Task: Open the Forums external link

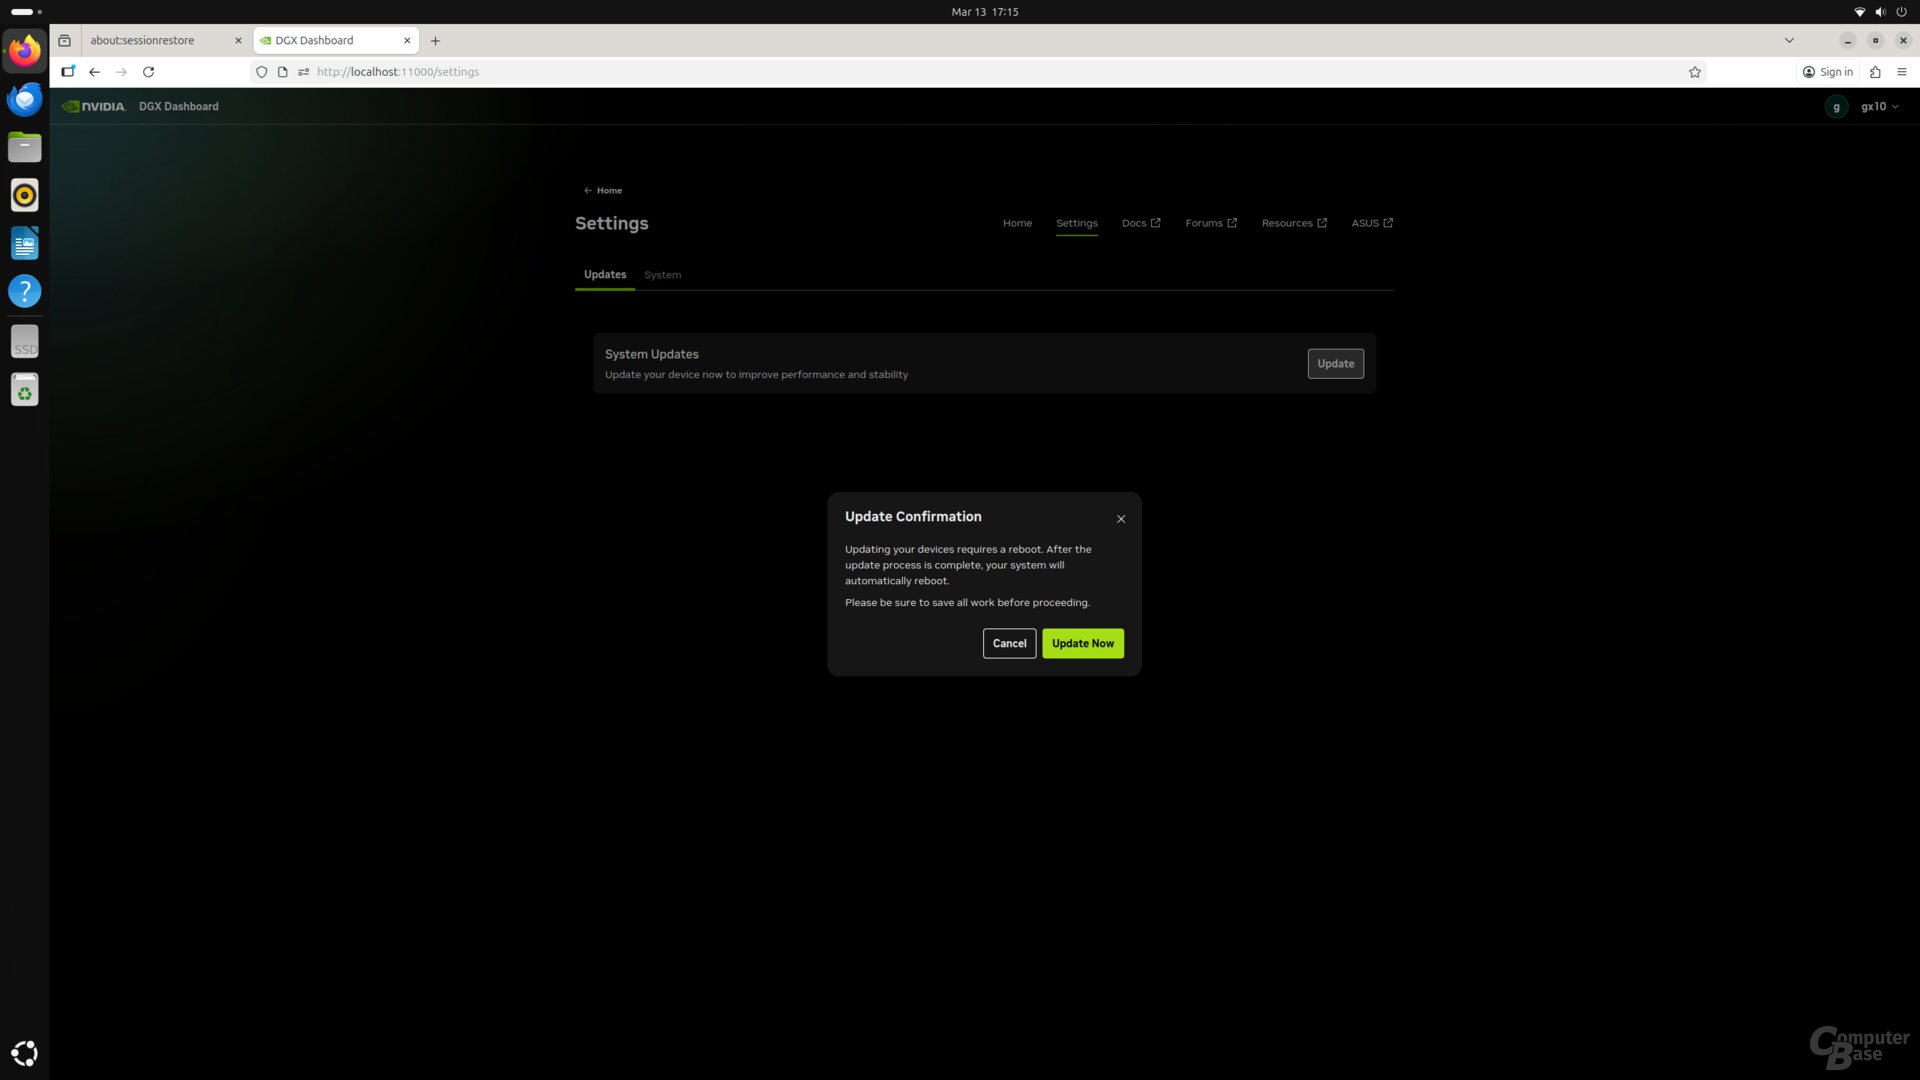Action: click(1210, 223)
